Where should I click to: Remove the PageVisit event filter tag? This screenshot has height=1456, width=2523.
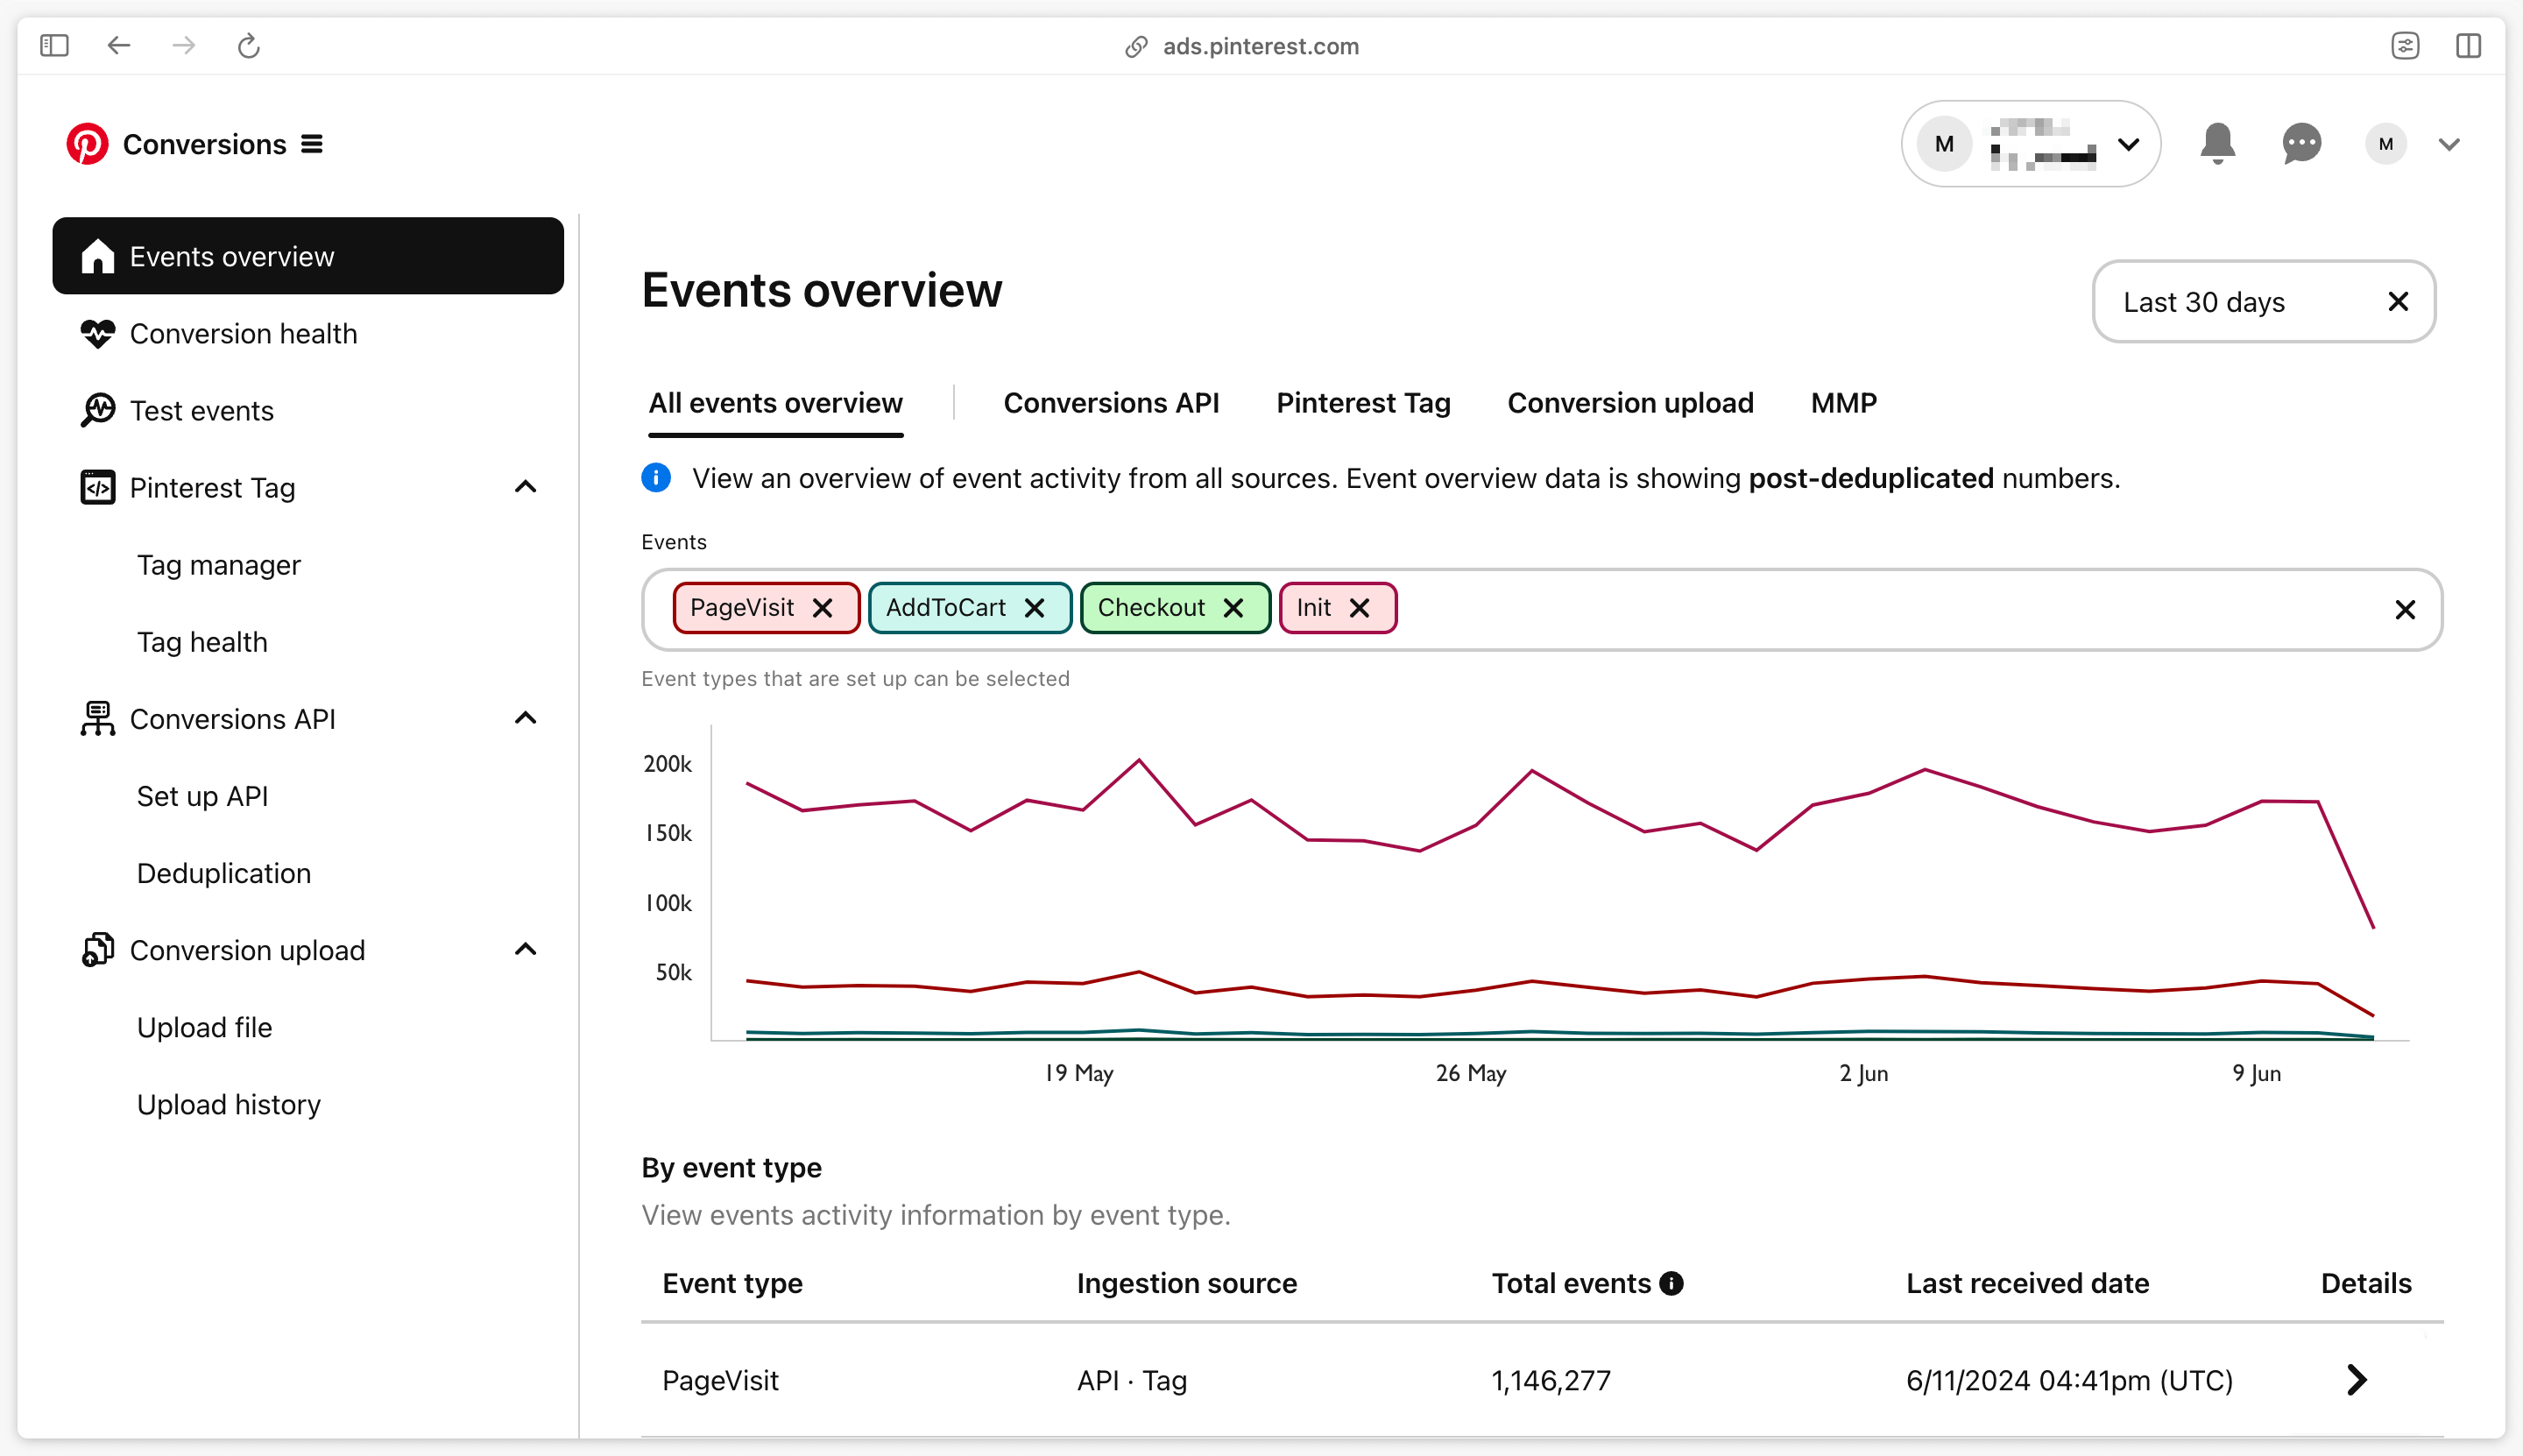point(823,608)
